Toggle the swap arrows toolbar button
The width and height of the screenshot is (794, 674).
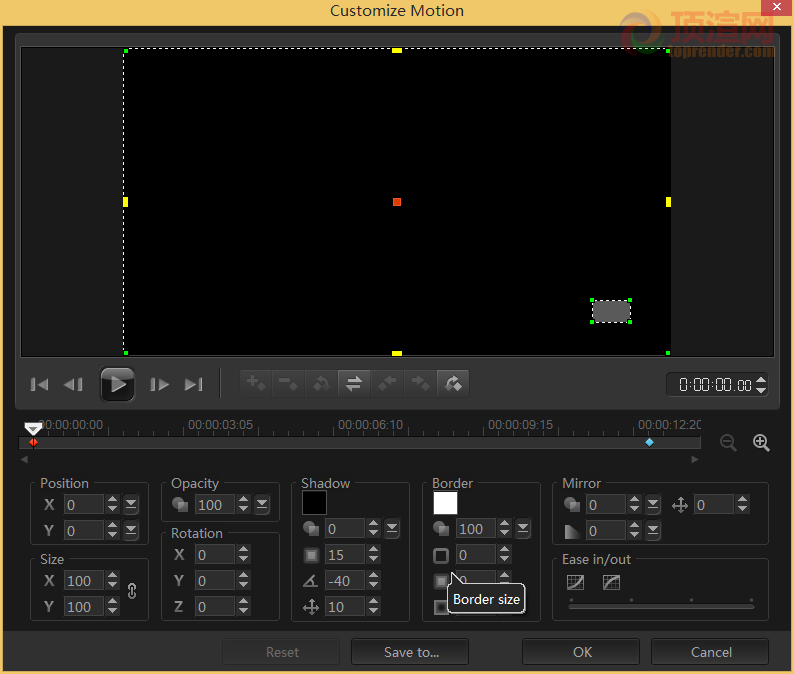(x=354, y=383)
